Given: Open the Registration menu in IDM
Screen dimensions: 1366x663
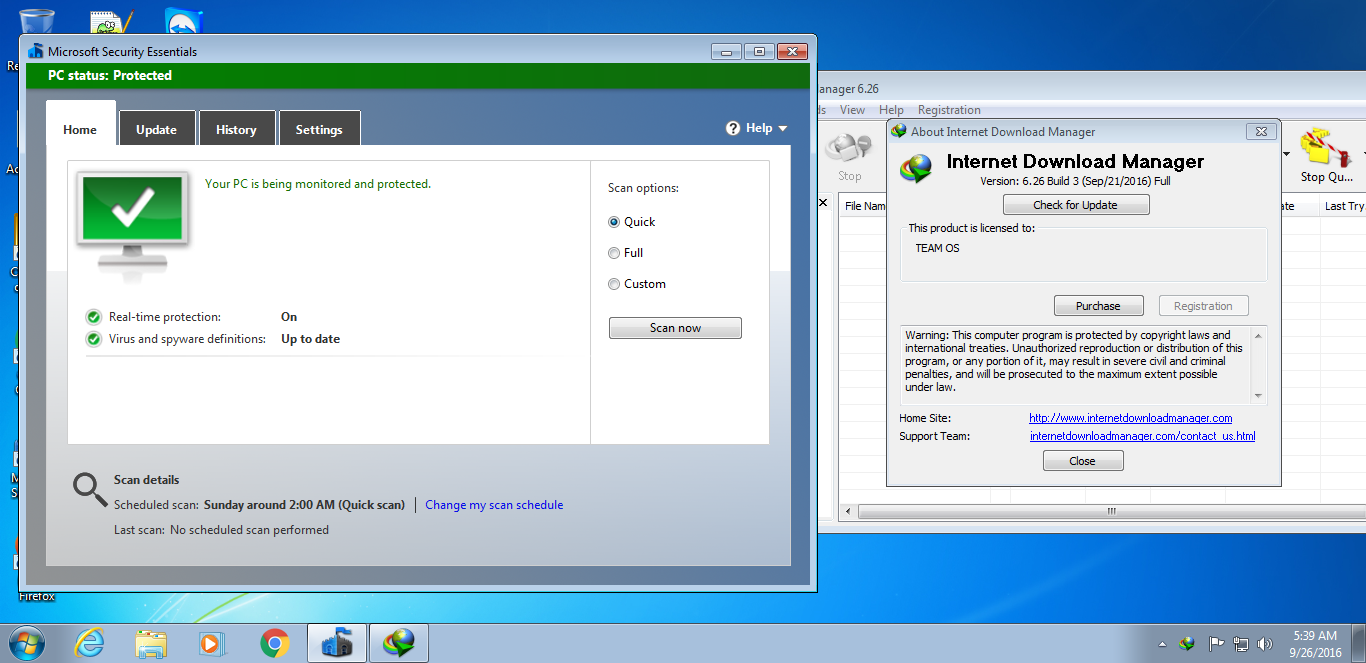Looking at the screenshot, I should point(949,110).
